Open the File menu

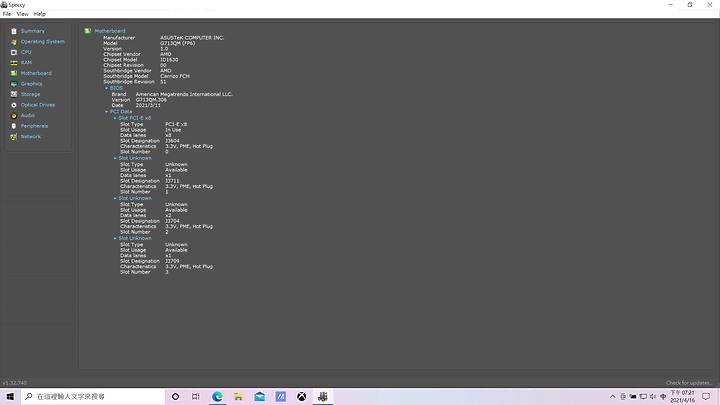tap(7, 14)
